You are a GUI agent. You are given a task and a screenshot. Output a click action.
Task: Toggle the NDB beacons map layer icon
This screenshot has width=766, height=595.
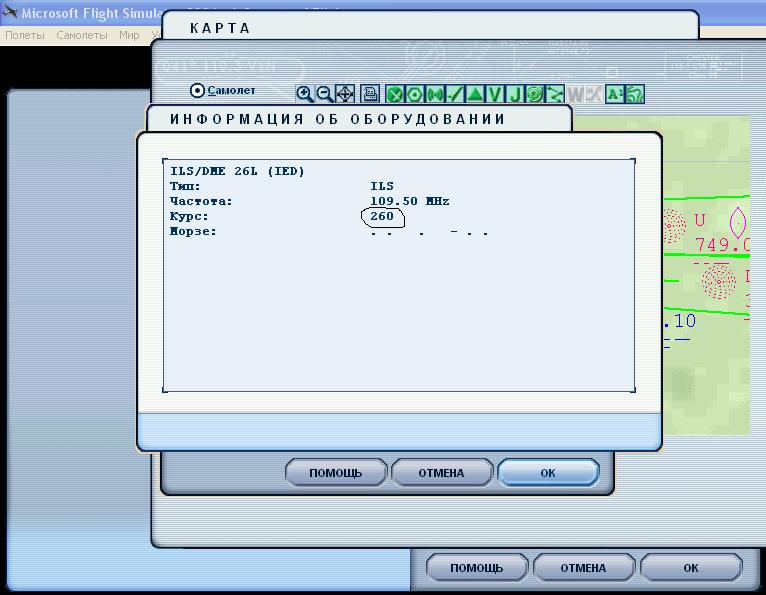(x=435, y=94)
